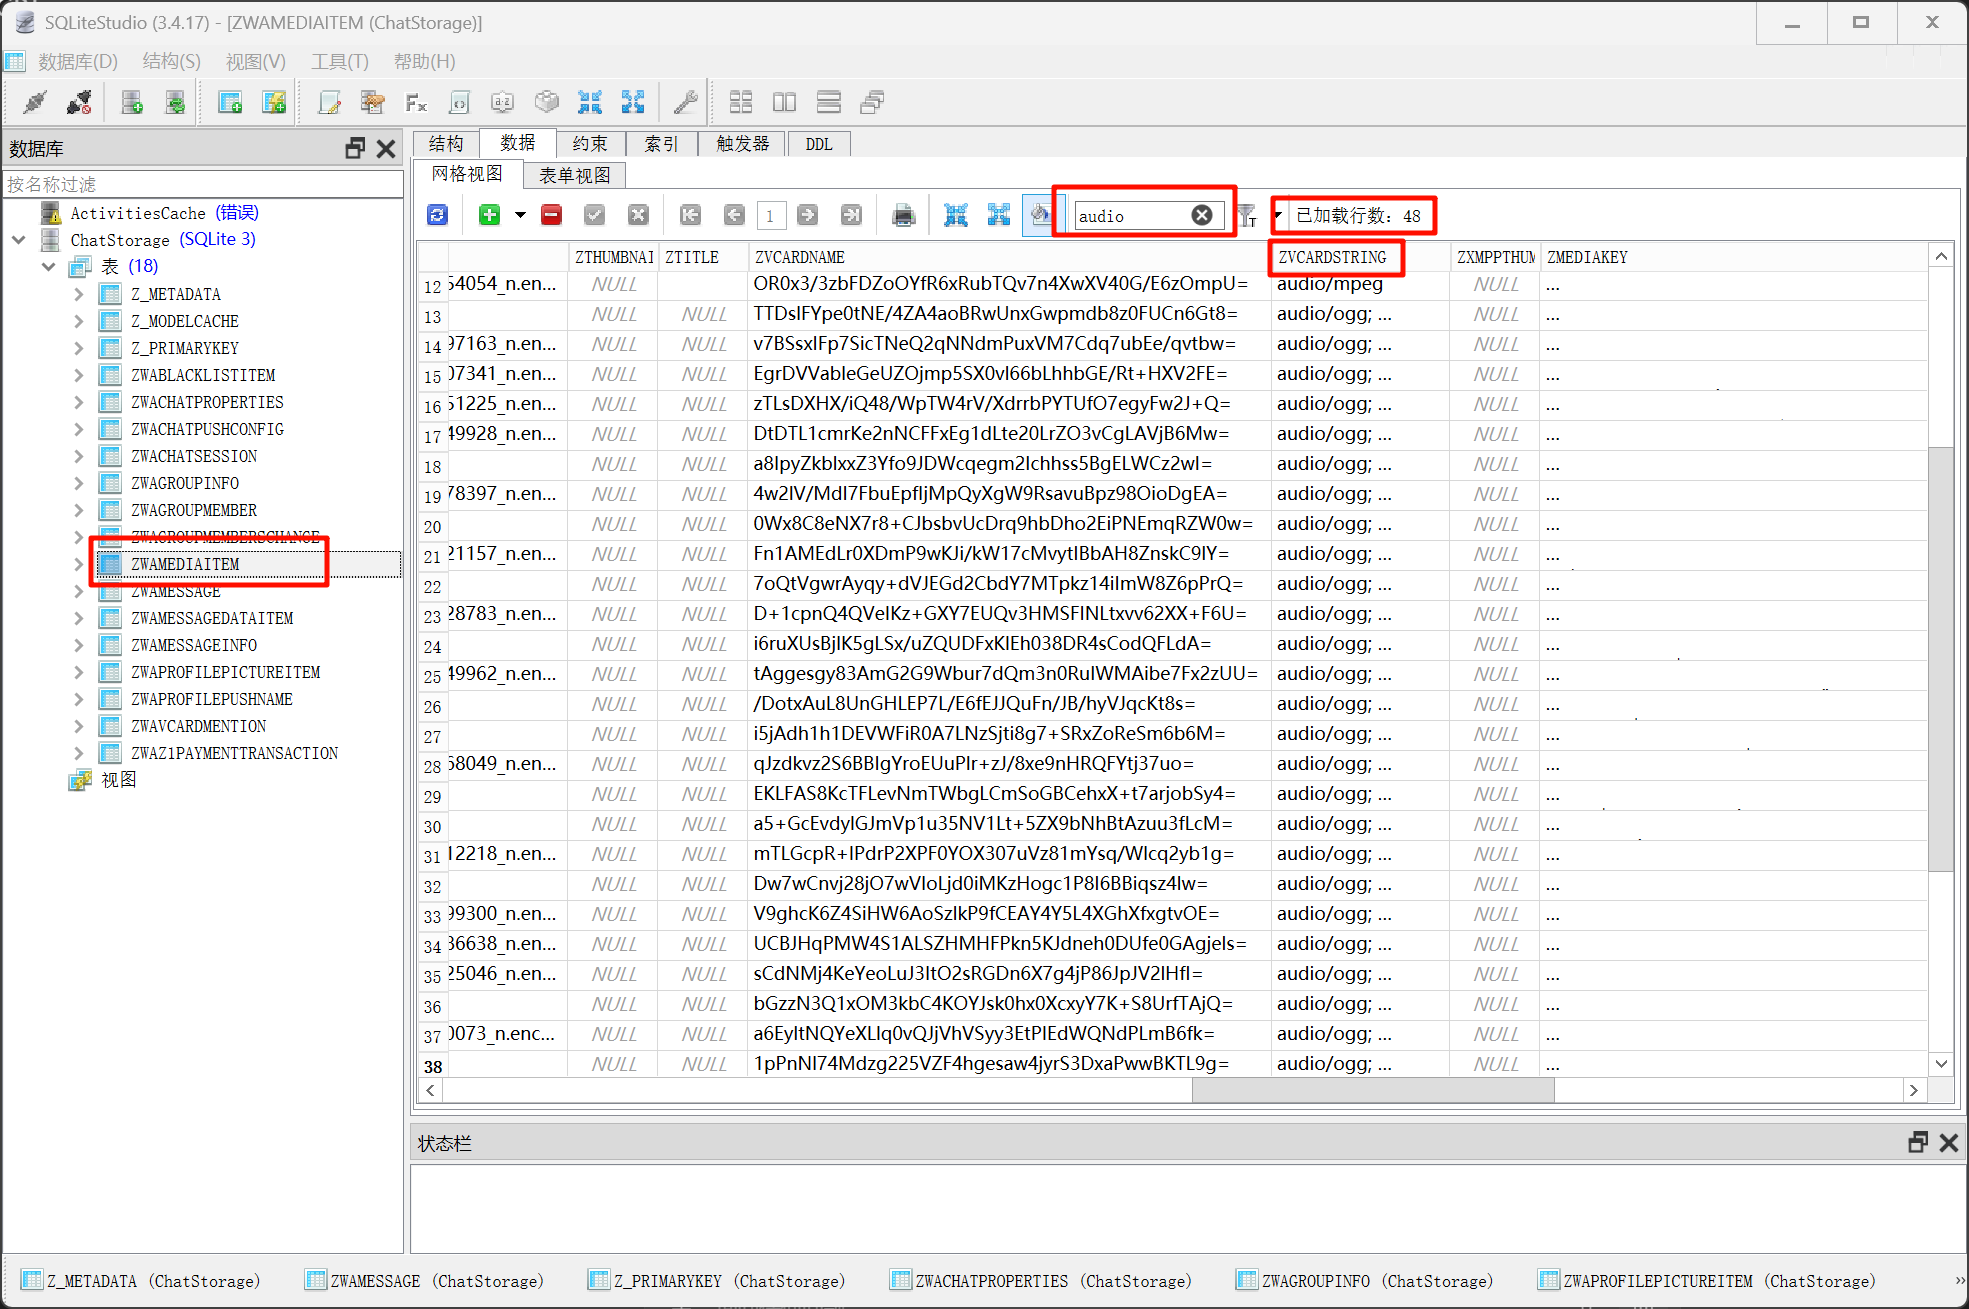Screen dimensions: 1969x1309
Task: Click the green insert row button
Action: [x=489, y=215]
